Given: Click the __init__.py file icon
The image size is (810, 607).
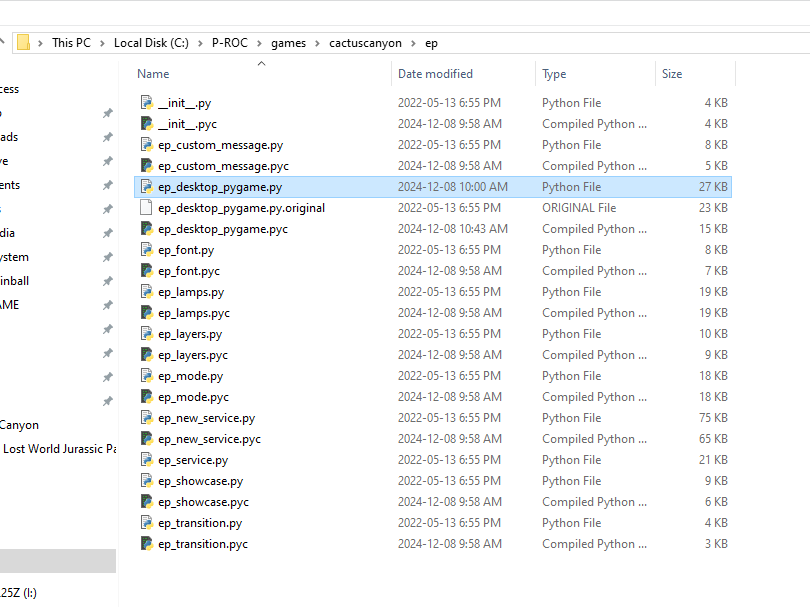Looking at the screenshot, I should (x=147, y=103).
